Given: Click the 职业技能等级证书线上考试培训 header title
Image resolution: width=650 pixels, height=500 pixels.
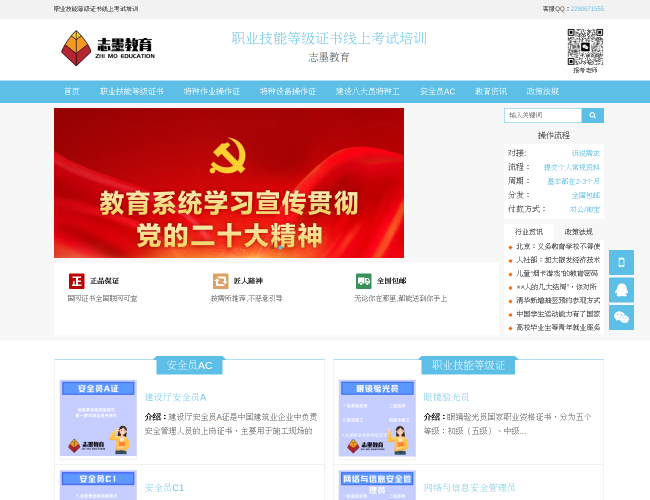Looking at the screenshot, I should coord(329,39).
